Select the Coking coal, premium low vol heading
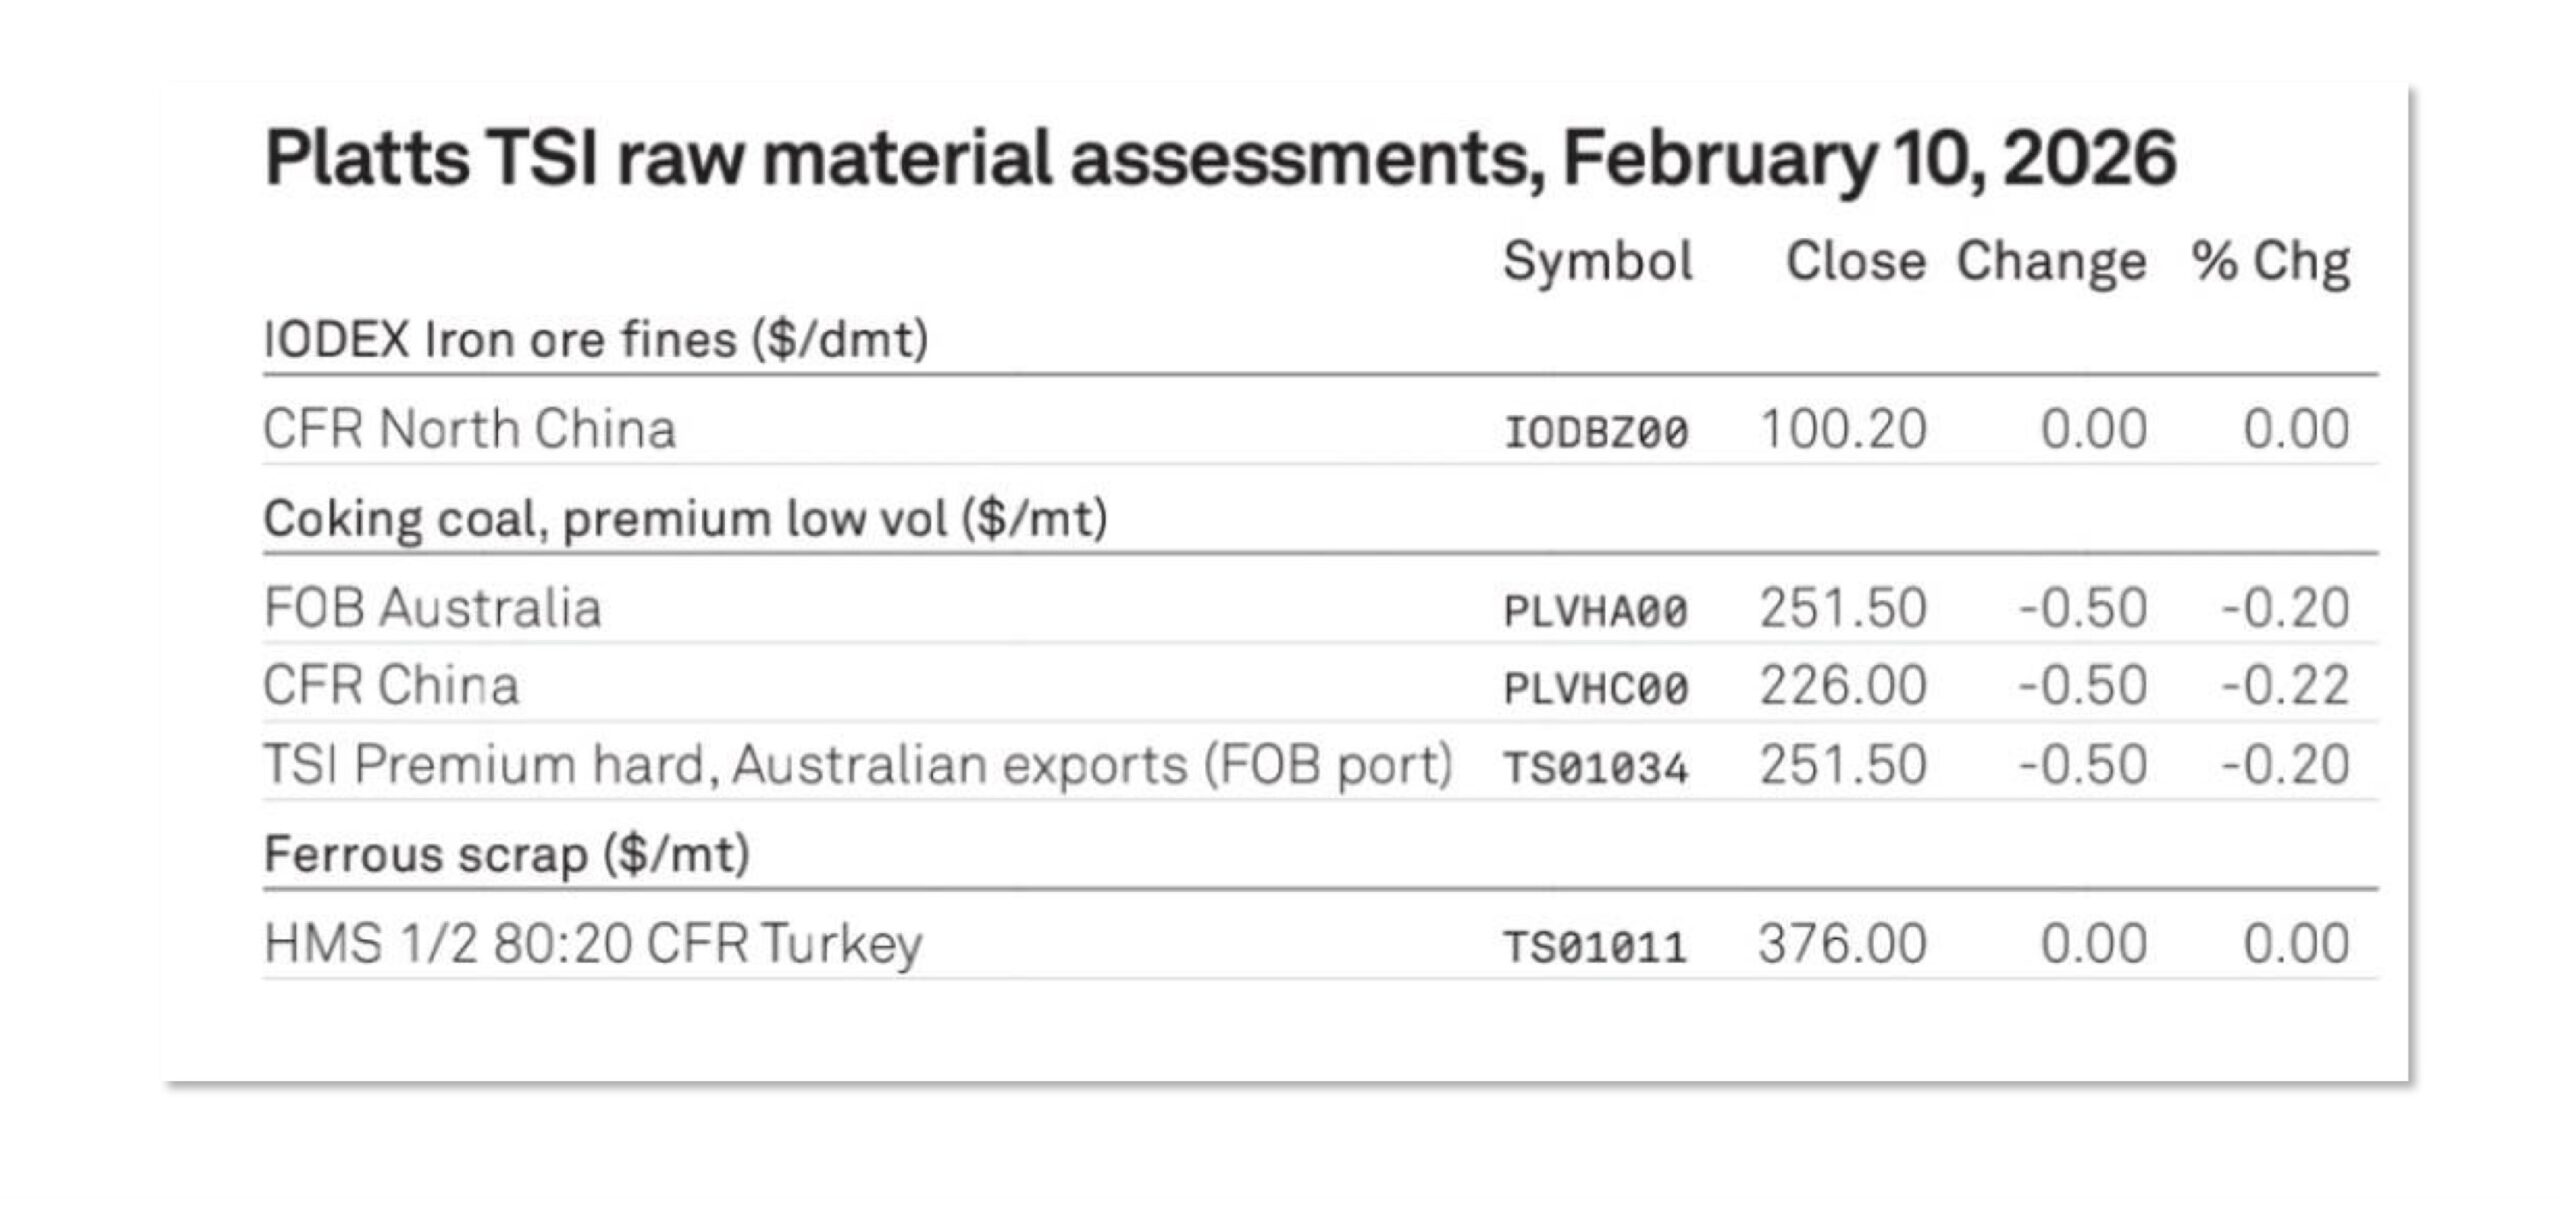2560x1207 pixels. coord(685,519)
